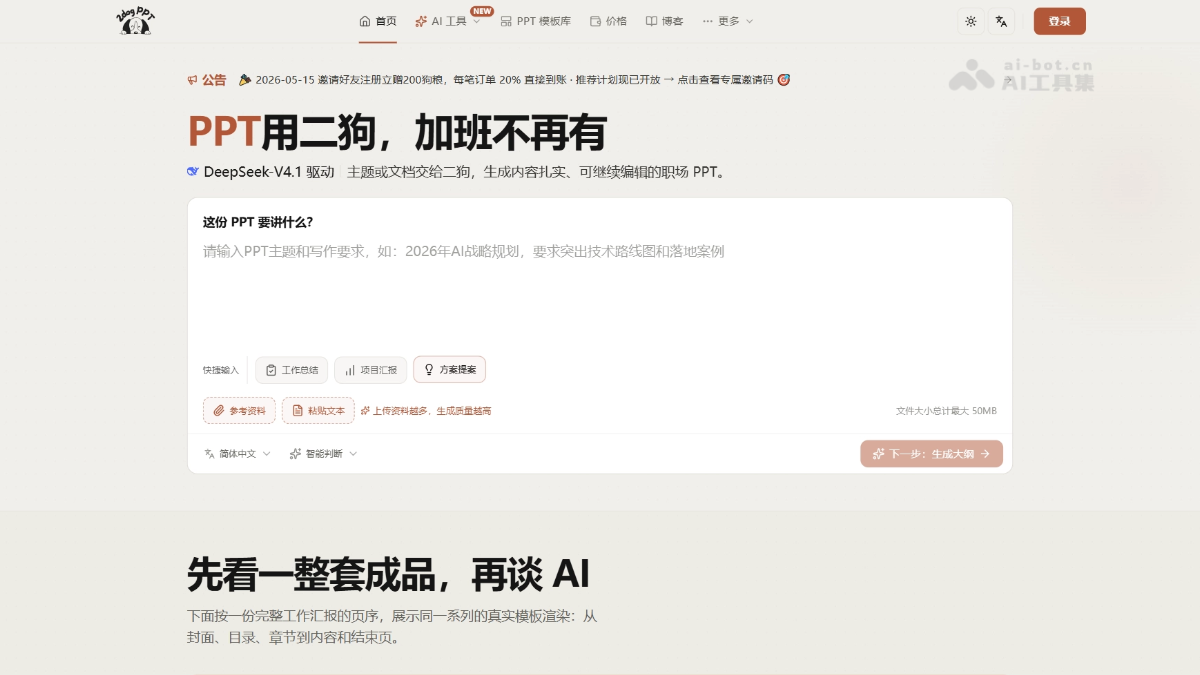This screenshot has width=1200, height=675.
Task: Click the 登录 login button
Action: point(1059,21)
